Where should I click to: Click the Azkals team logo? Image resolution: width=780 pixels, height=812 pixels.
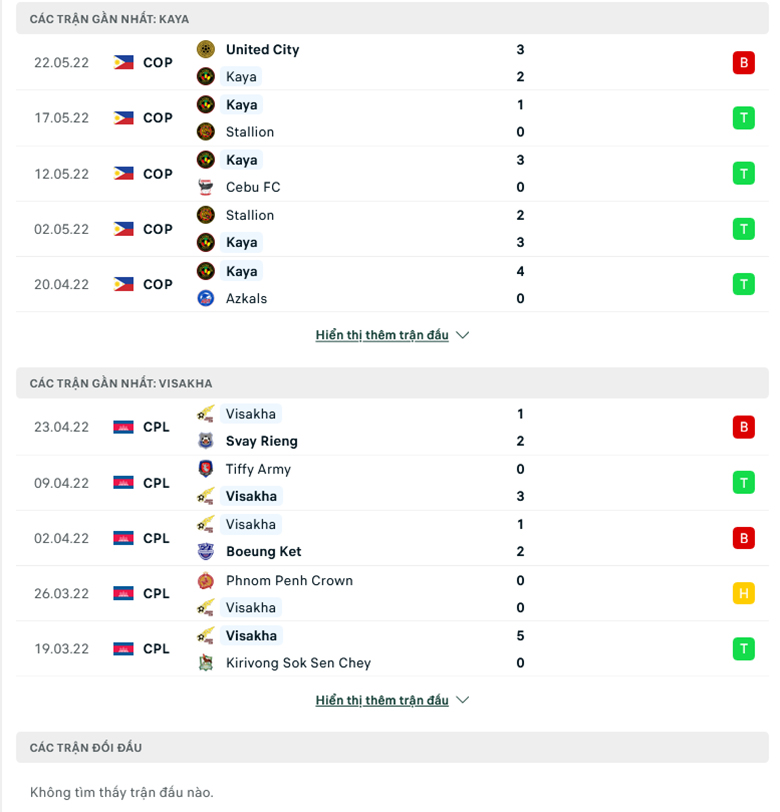(206, 298)
